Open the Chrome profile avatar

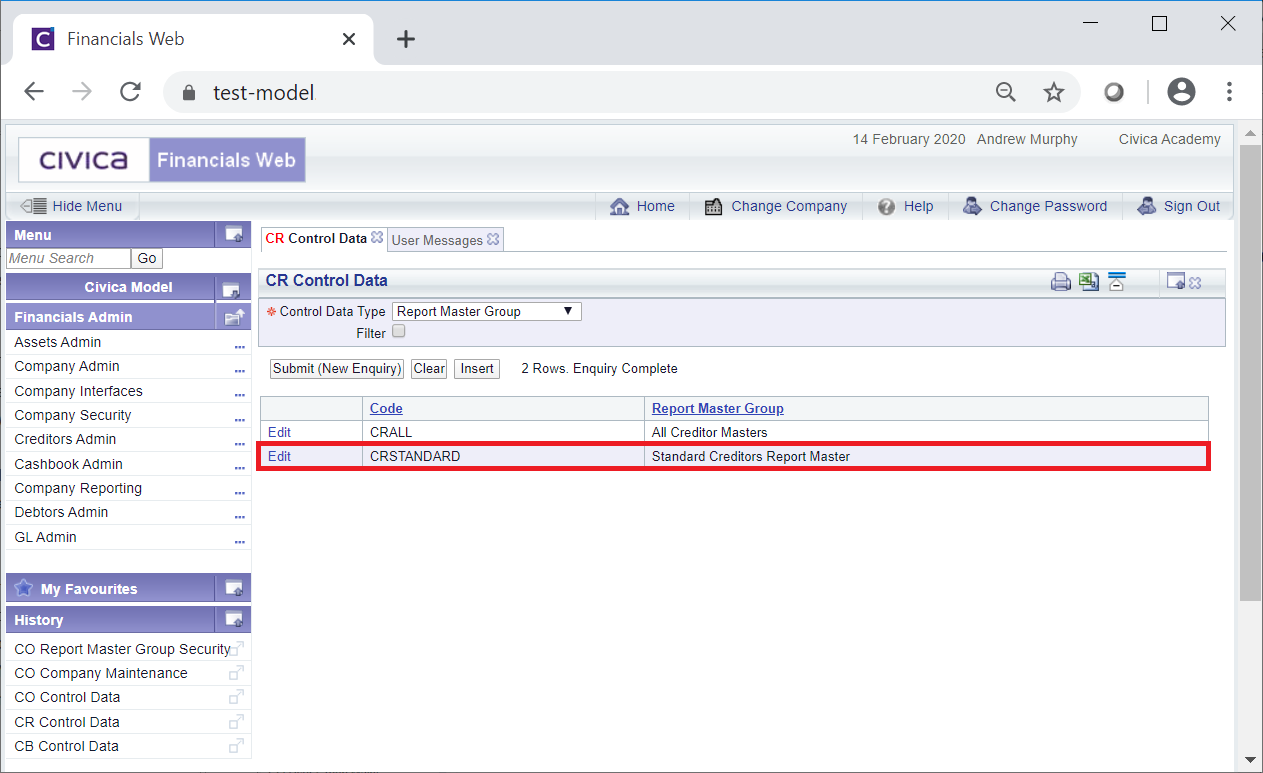(x=1181, y=92)
